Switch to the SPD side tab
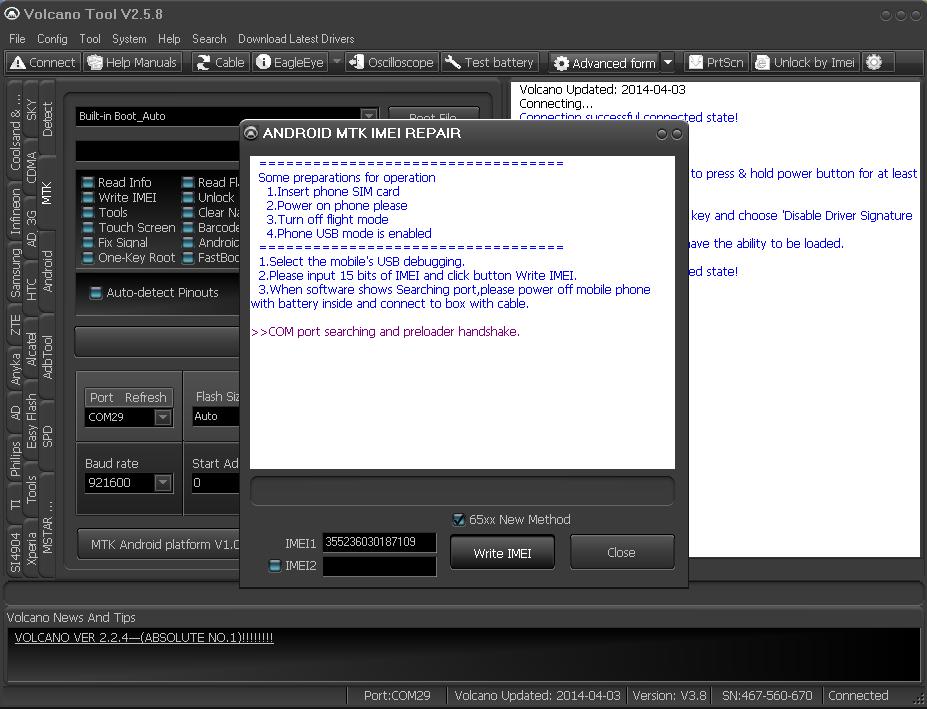Screen dimensions: 927x709 click(47, 436)
